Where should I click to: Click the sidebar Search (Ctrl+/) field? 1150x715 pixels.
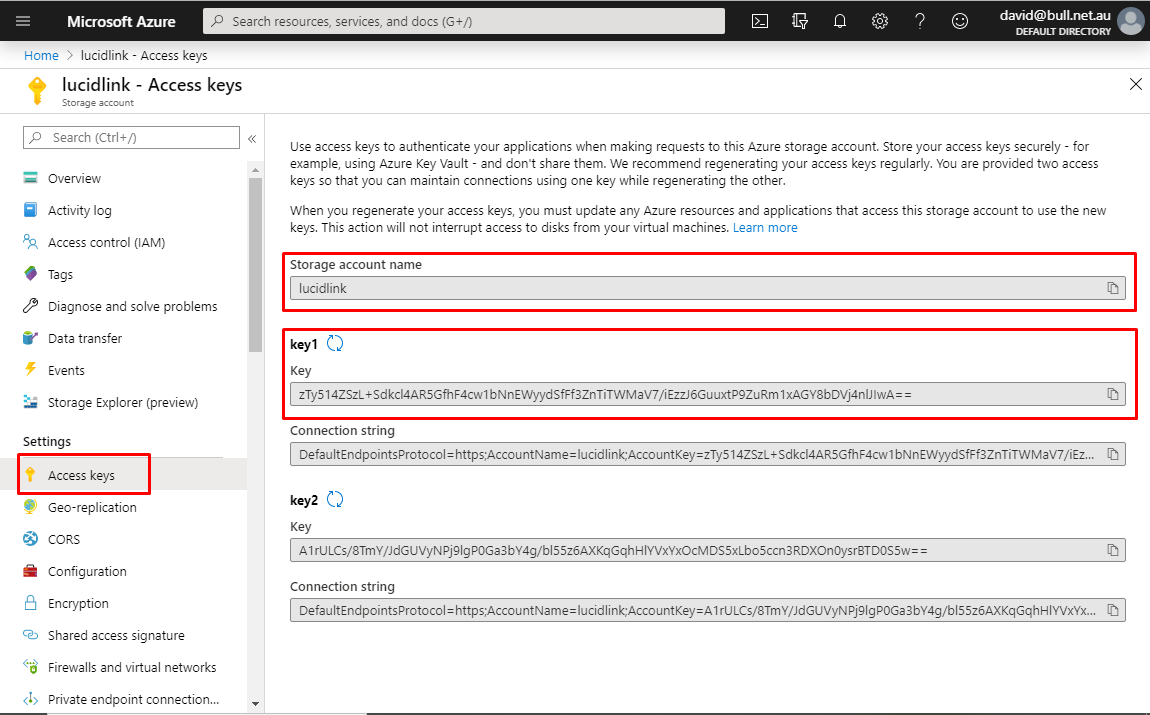coord(131,138)
